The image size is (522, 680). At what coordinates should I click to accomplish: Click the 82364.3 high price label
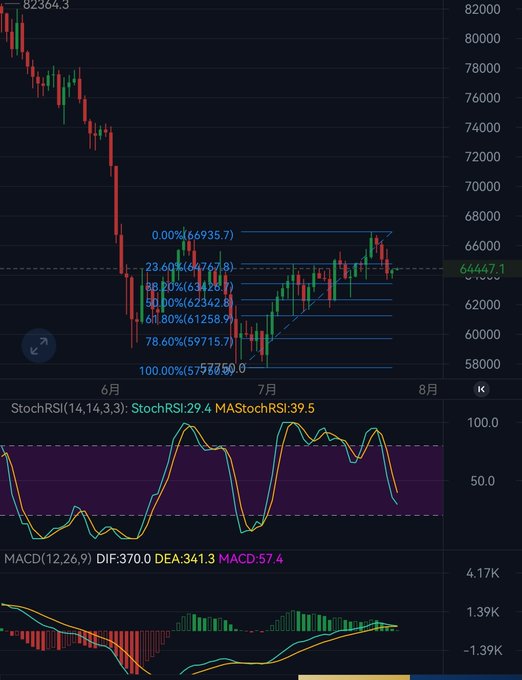46,5
